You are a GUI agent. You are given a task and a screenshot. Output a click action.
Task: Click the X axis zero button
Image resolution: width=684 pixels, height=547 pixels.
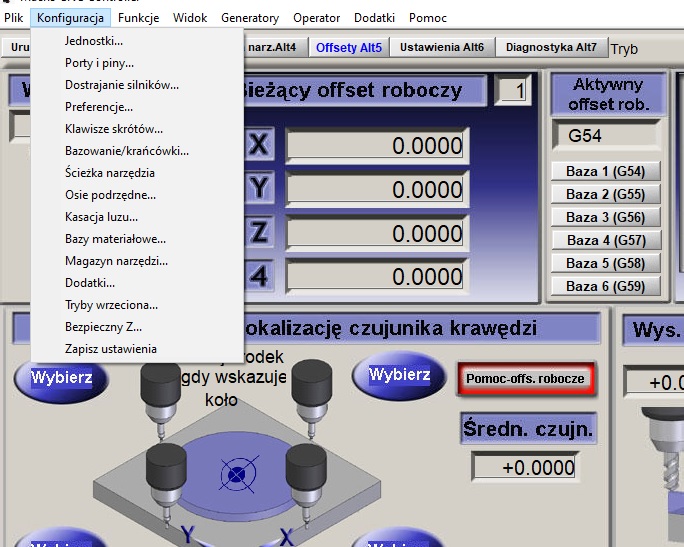[x=259, y=146]
